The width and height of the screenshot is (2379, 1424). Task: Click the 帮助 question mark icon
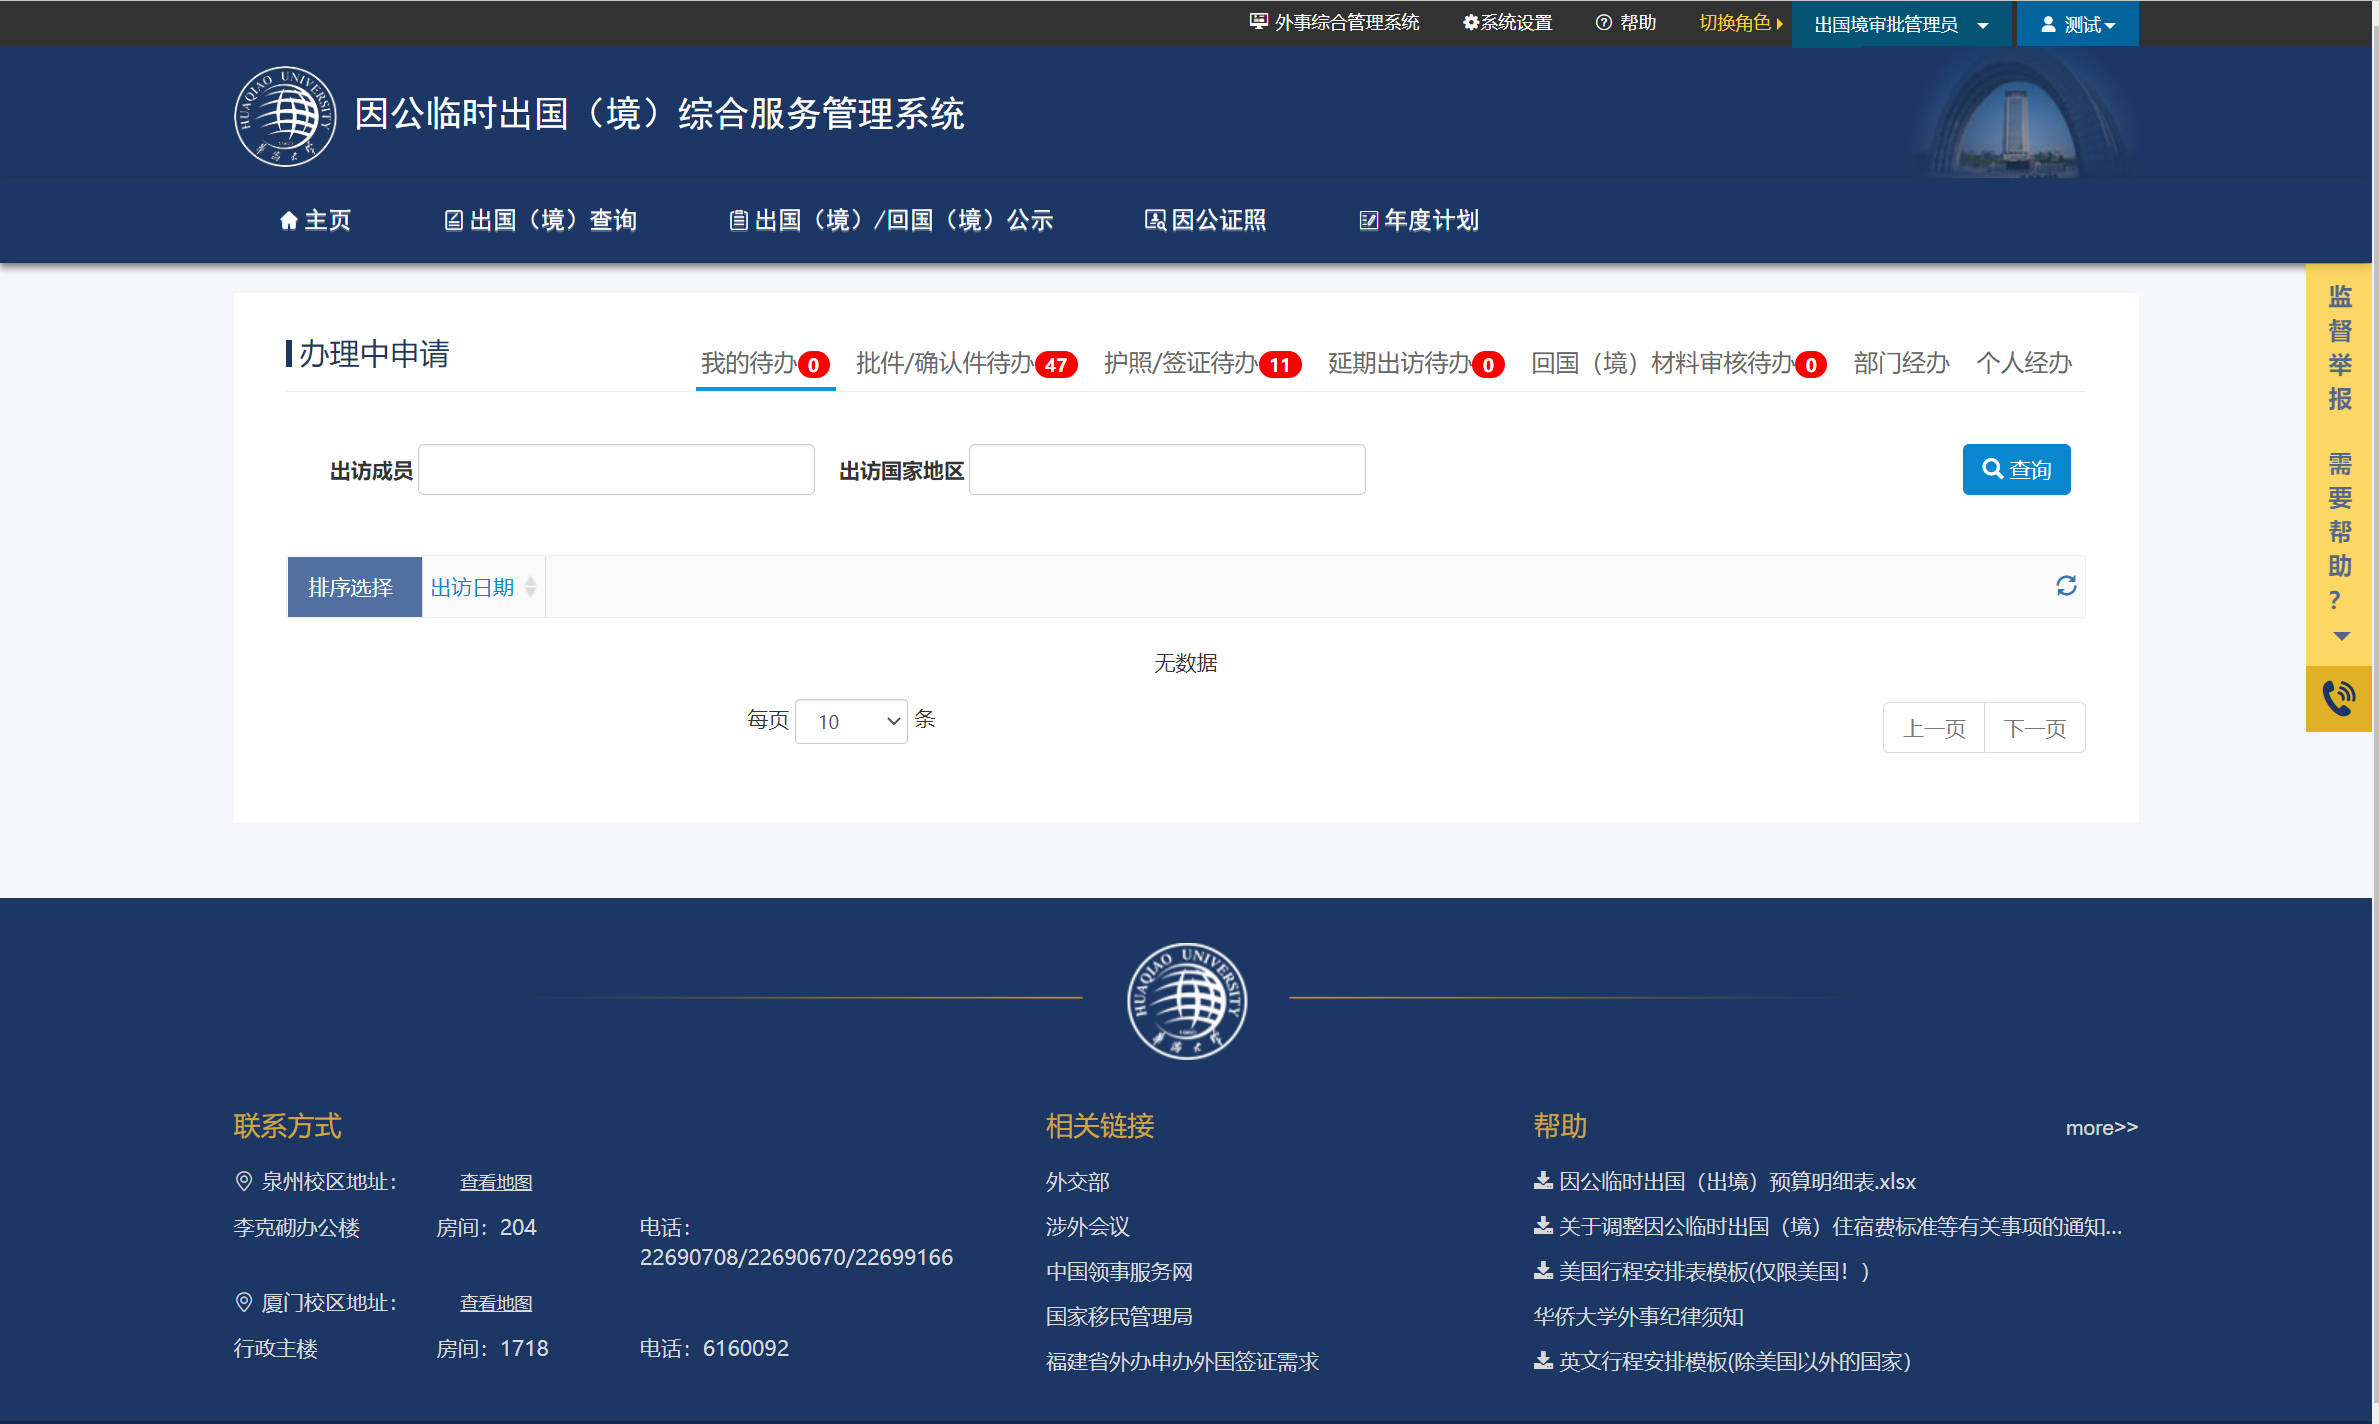[1604, 22]
